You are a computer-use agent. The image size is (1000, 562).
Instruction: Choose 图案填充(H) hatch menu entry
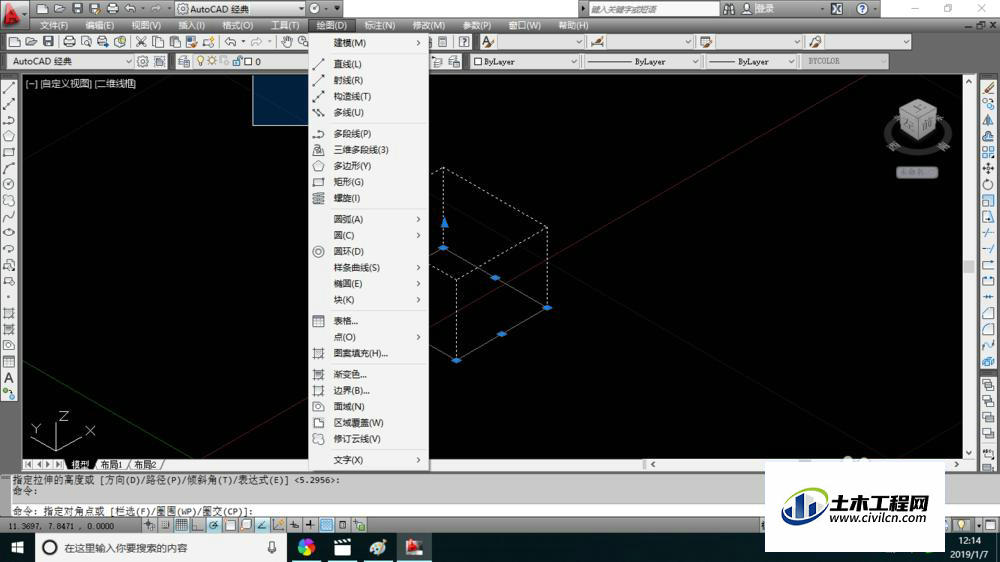(368, 353)
